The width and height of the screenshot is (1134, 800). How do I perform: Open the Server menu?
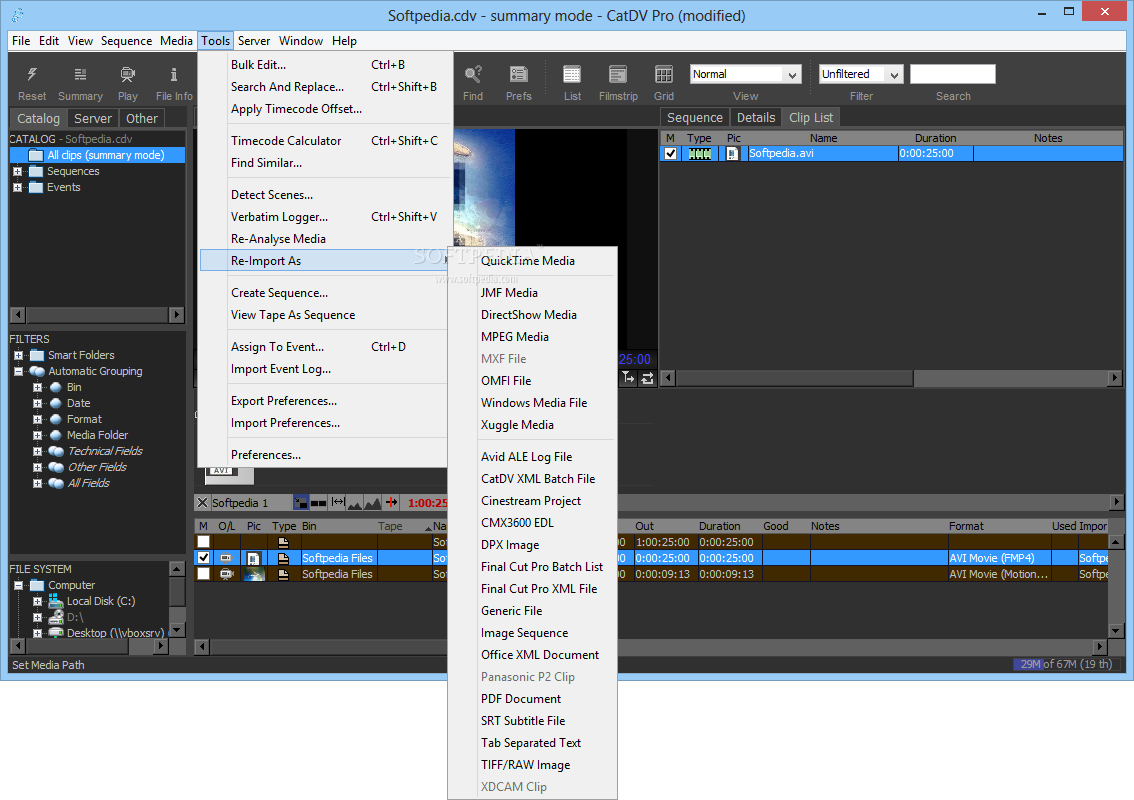tap(254, 41)
